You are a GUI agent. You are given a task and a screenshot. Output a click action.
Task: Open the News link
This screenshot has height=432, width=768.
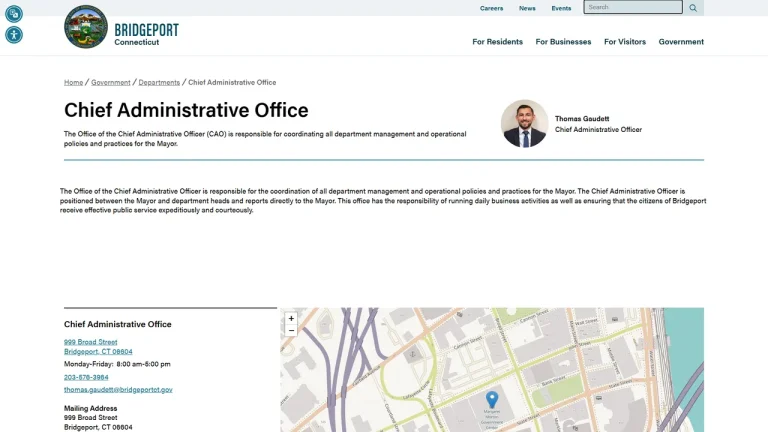[527, 8]
